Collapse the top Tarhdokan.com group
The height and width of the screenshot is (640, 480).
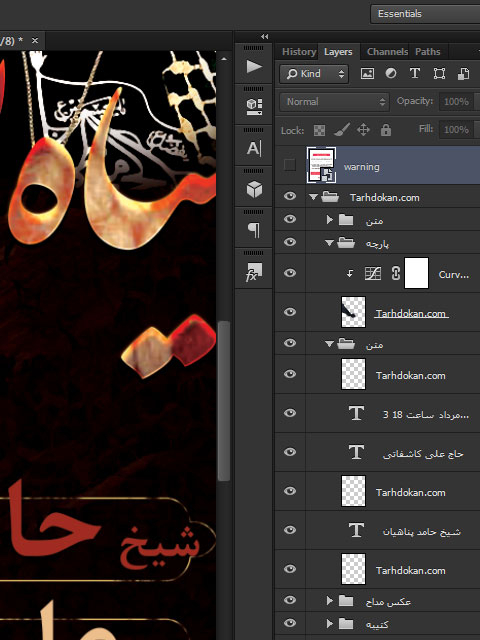tap(313, 197)
